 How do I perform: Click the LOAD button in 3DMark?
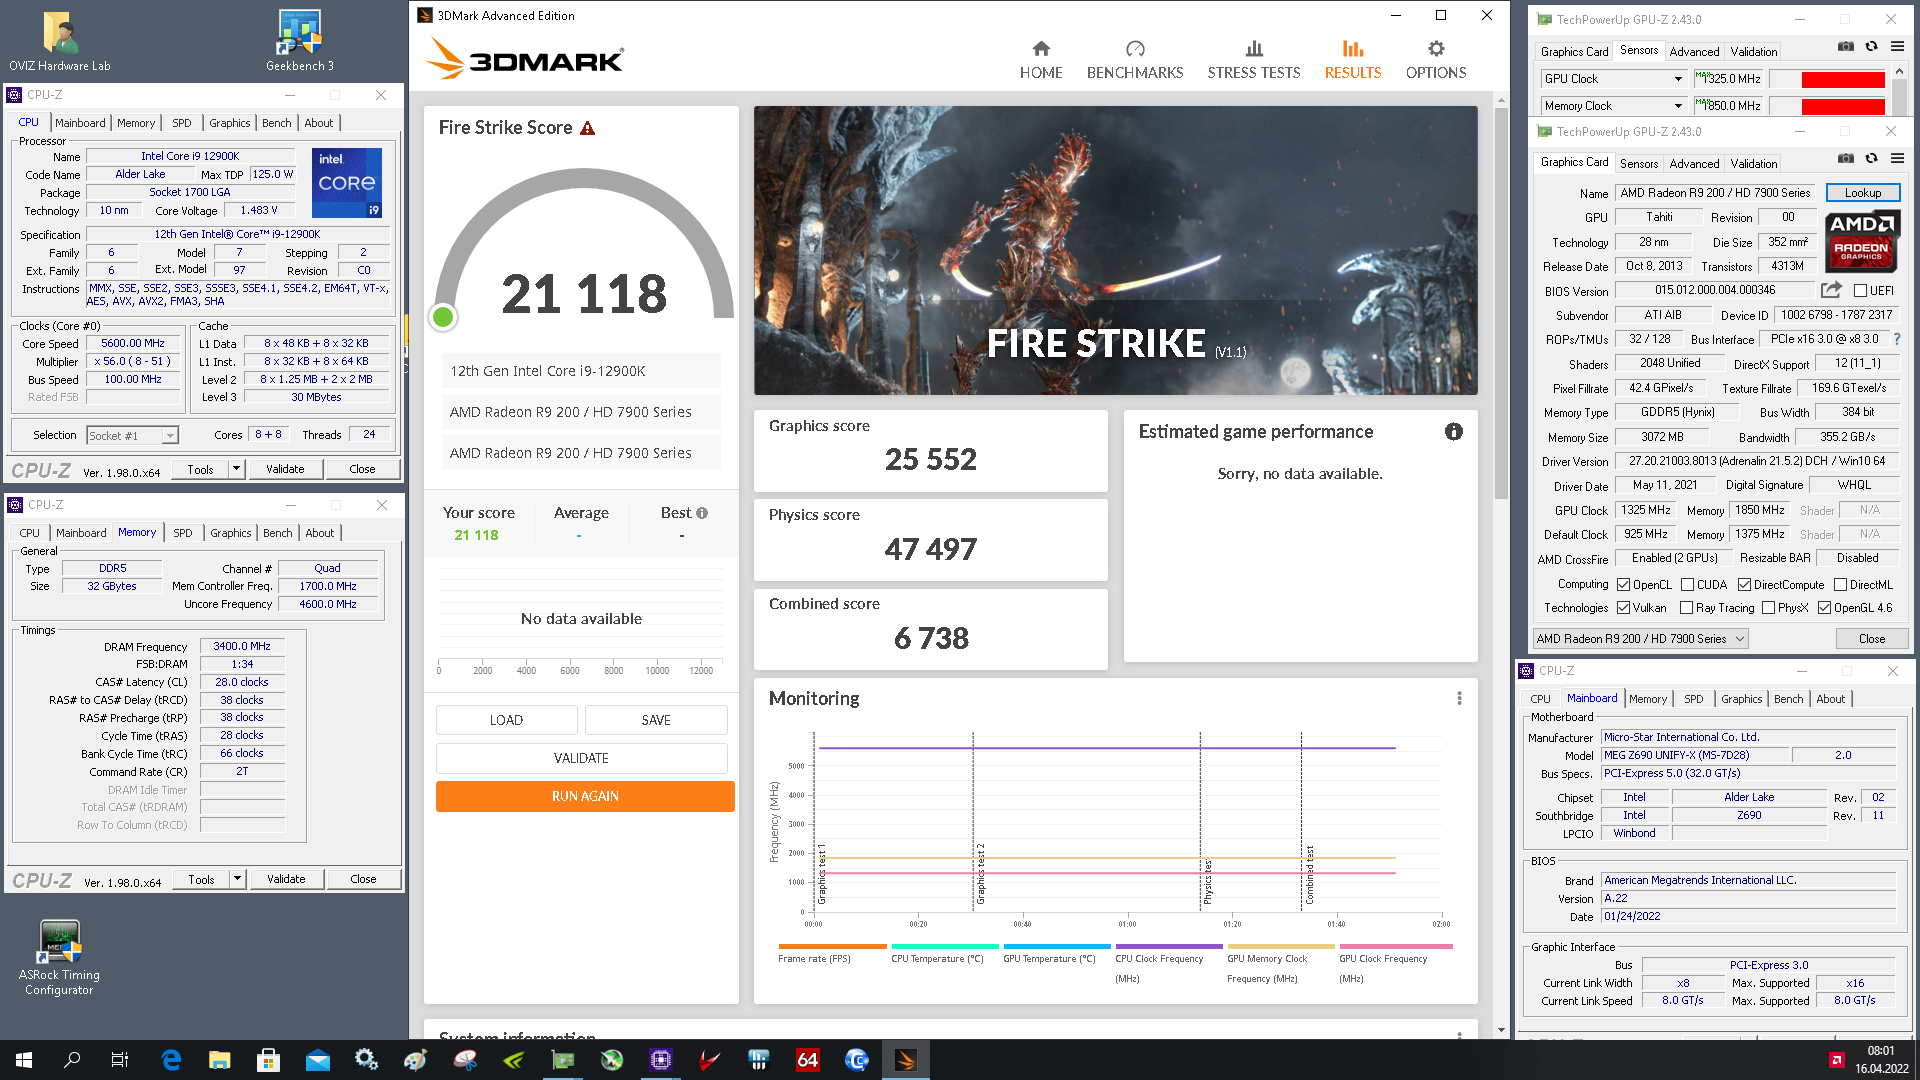point(506,720)
